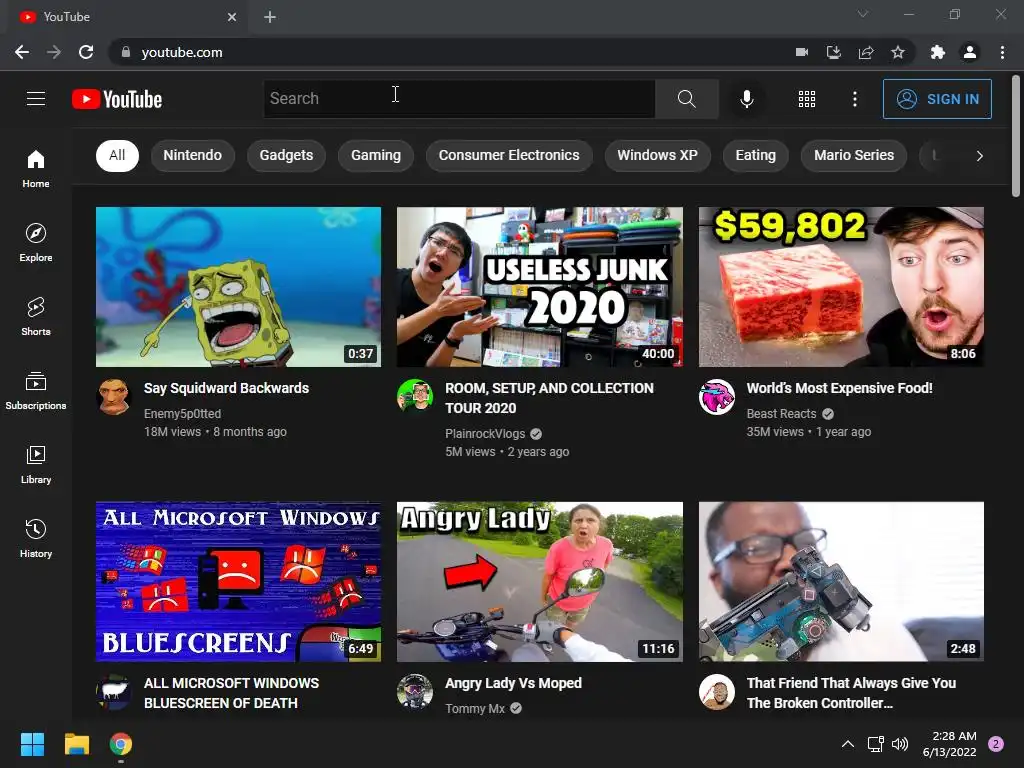Go back with the browser back arrow

22,52
